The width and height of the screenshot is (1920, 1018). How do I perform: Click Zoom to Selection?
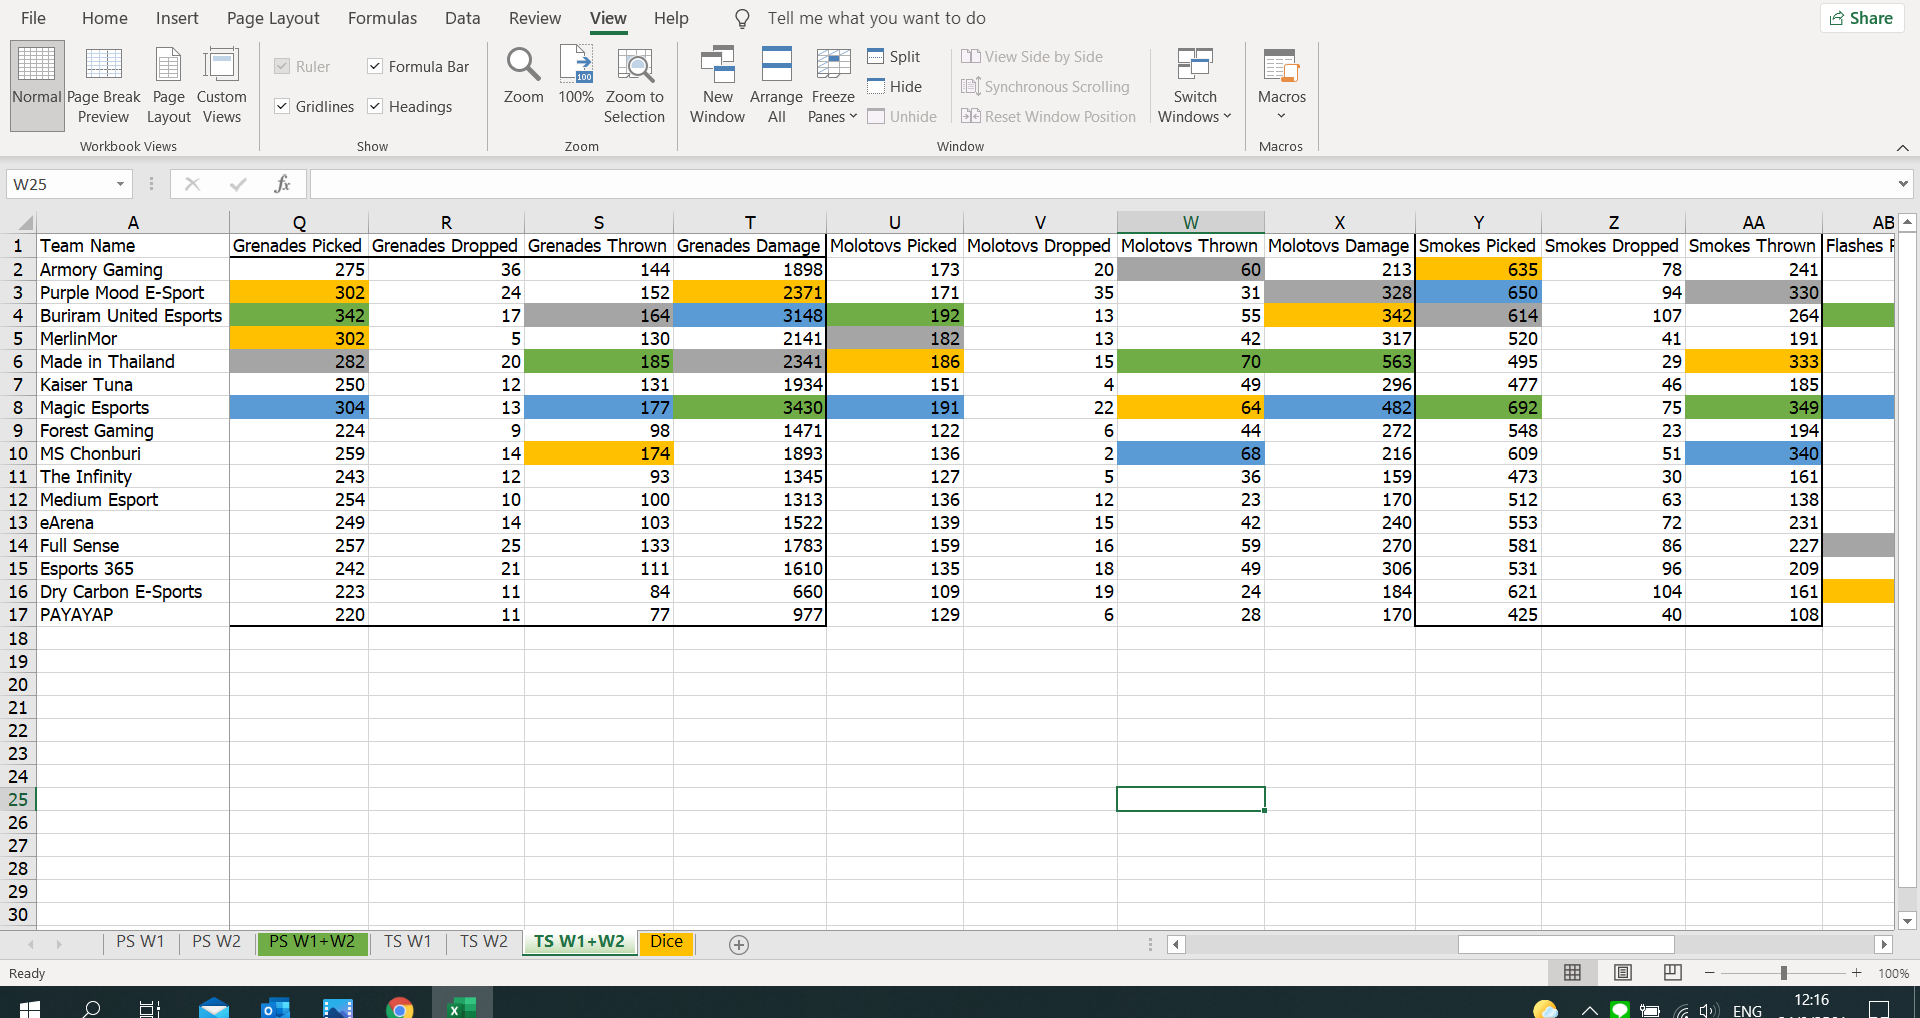click(634, 86)
